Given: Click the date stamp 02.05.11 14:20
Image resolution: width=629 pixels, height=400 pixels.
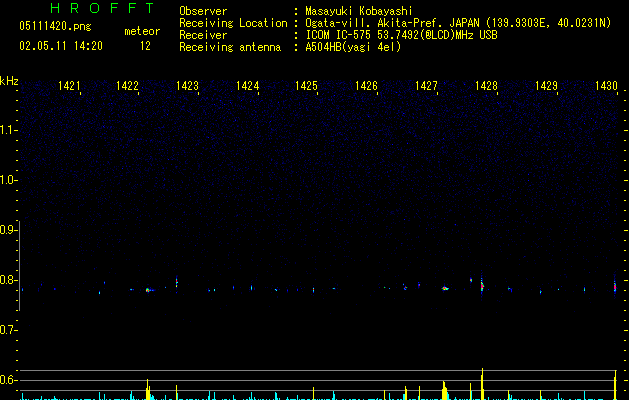Looking at the screenshot, I should tap(61, 46).
